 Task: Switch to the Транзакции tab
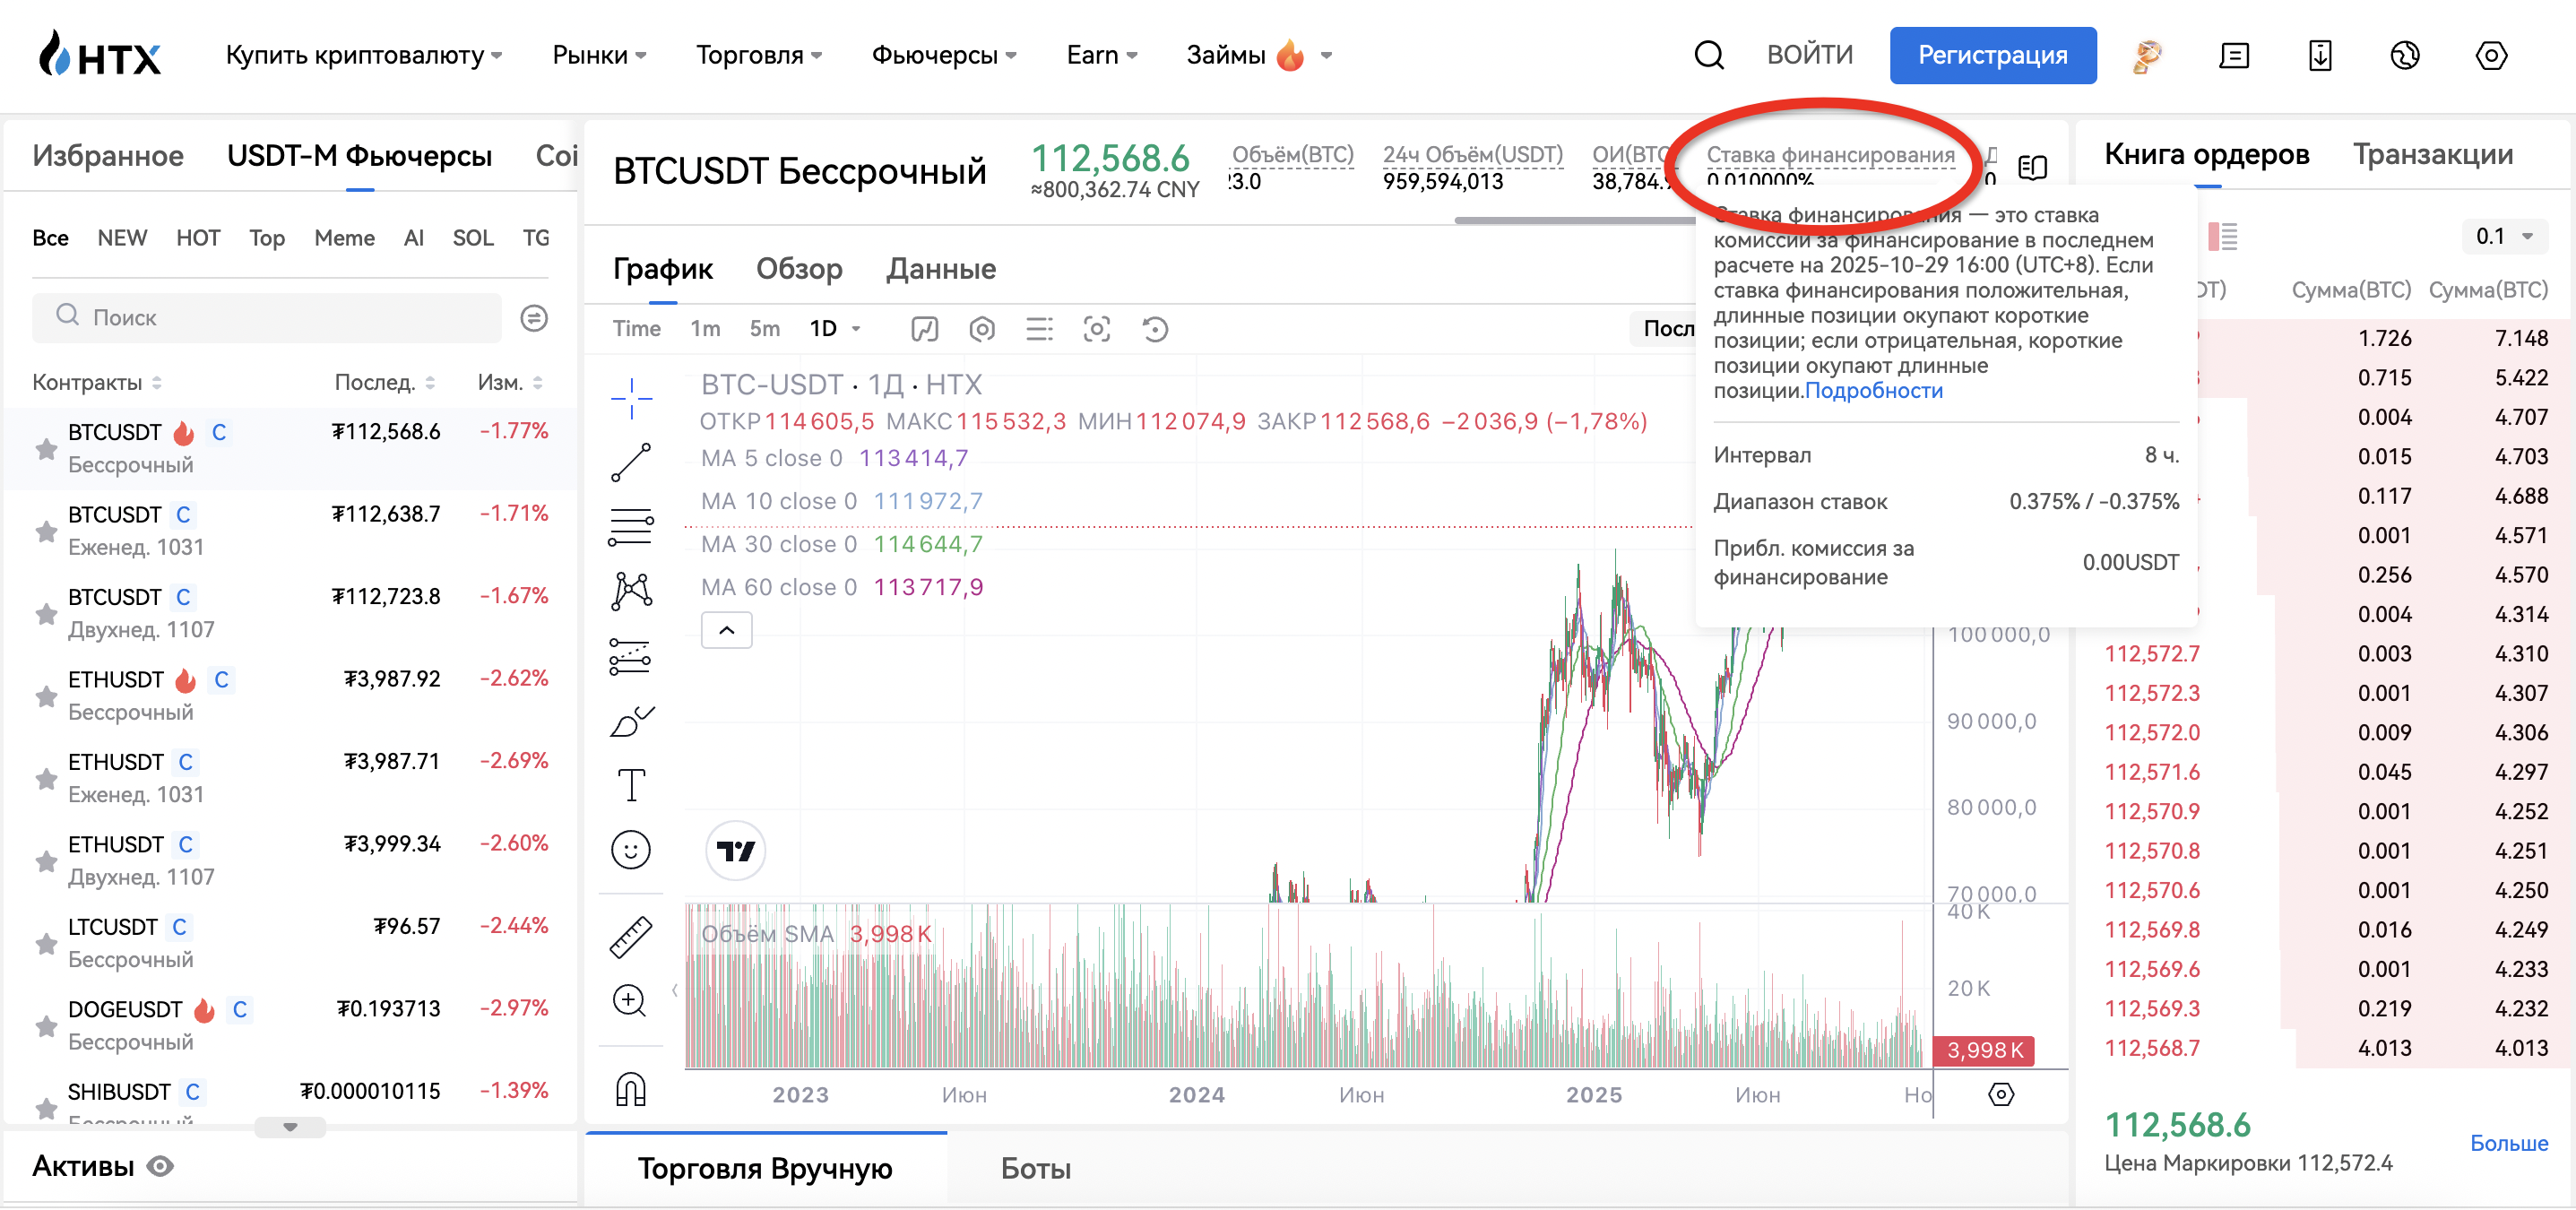(2432, 154)
